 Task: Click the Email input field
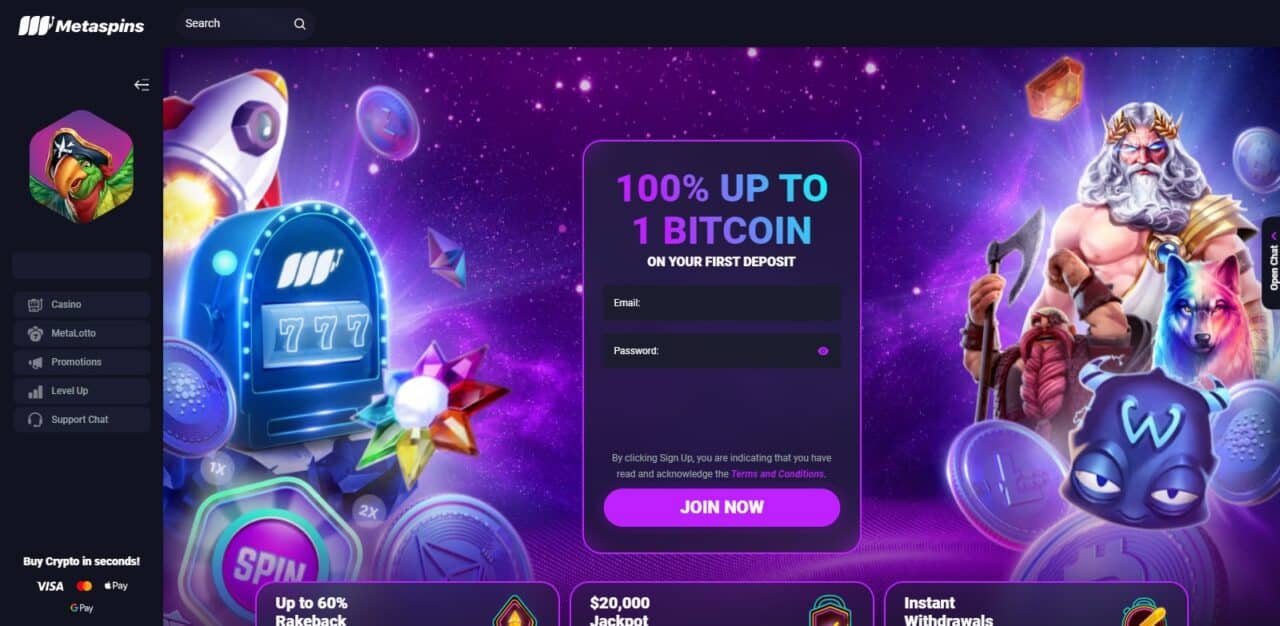pos(722,302)
